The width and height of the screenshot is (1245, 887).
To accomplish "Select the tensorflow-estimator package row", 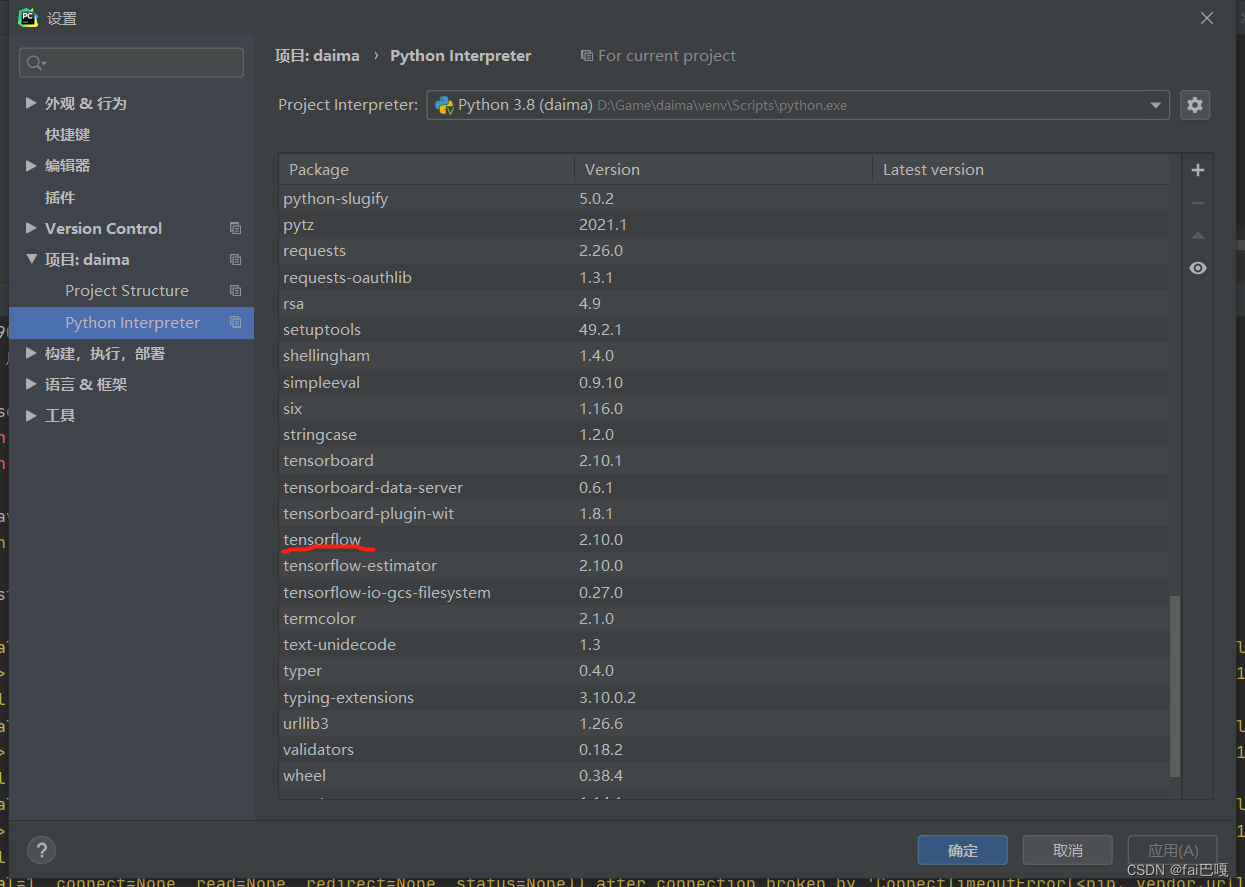I will click(x=724, y=565).
